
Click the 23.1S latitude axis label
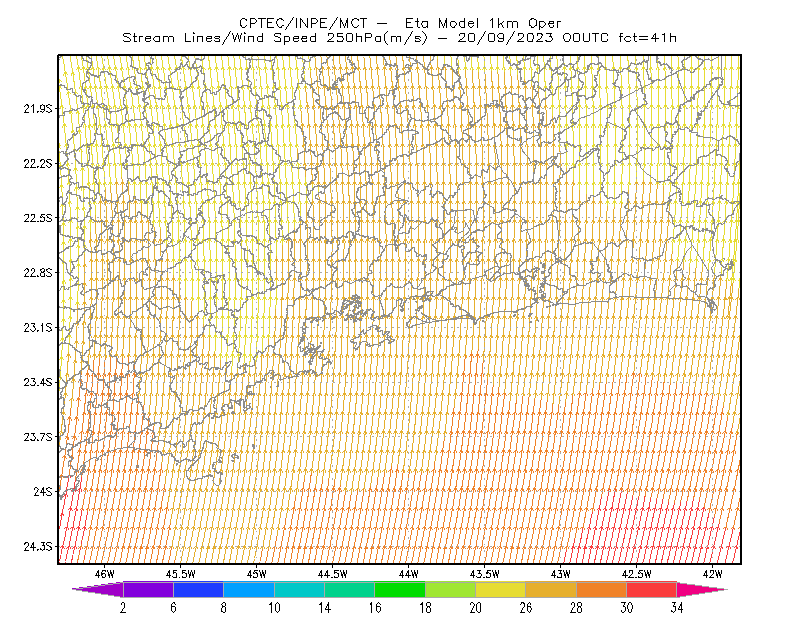pos(37,328)
